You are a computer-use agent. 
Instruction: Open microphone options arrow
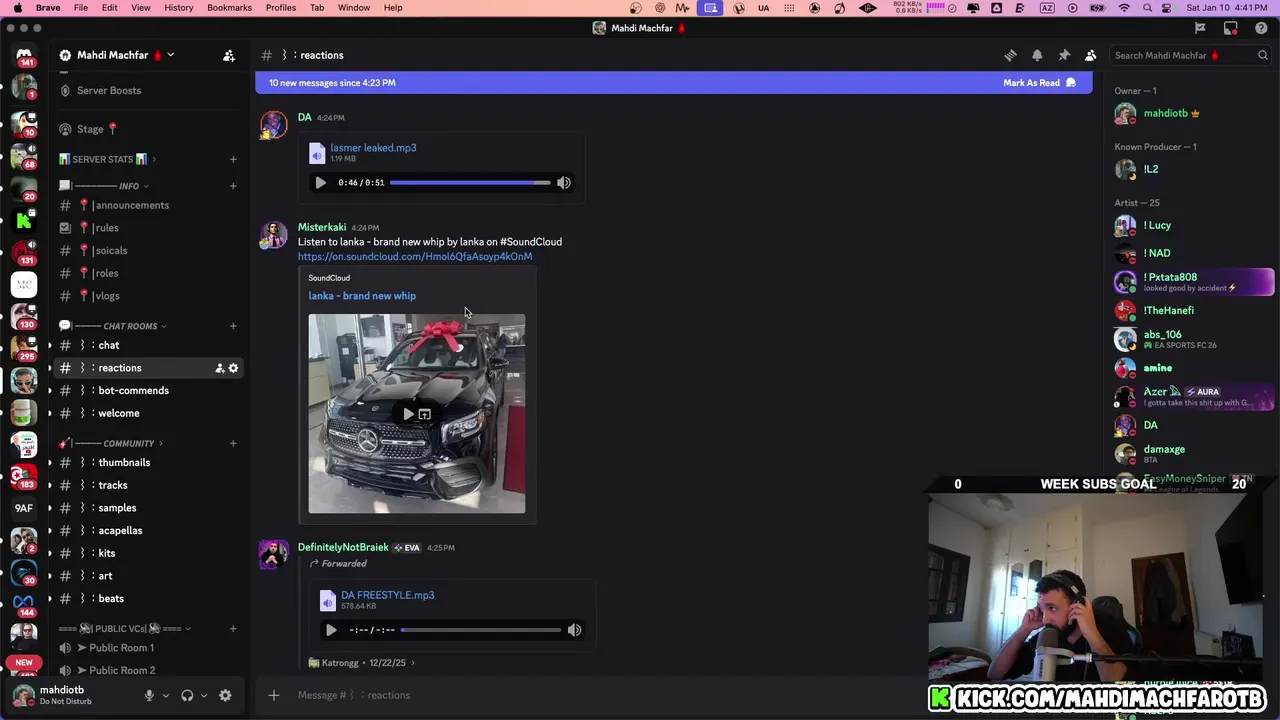166,695
